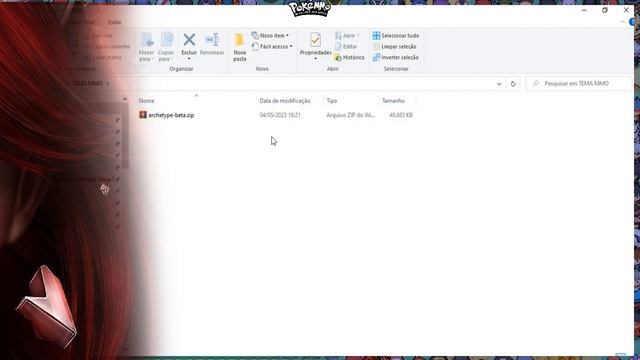Screen dimensions: 640x360
Task: Click the 48.683 KB size cell
Action: pos(401,115)
